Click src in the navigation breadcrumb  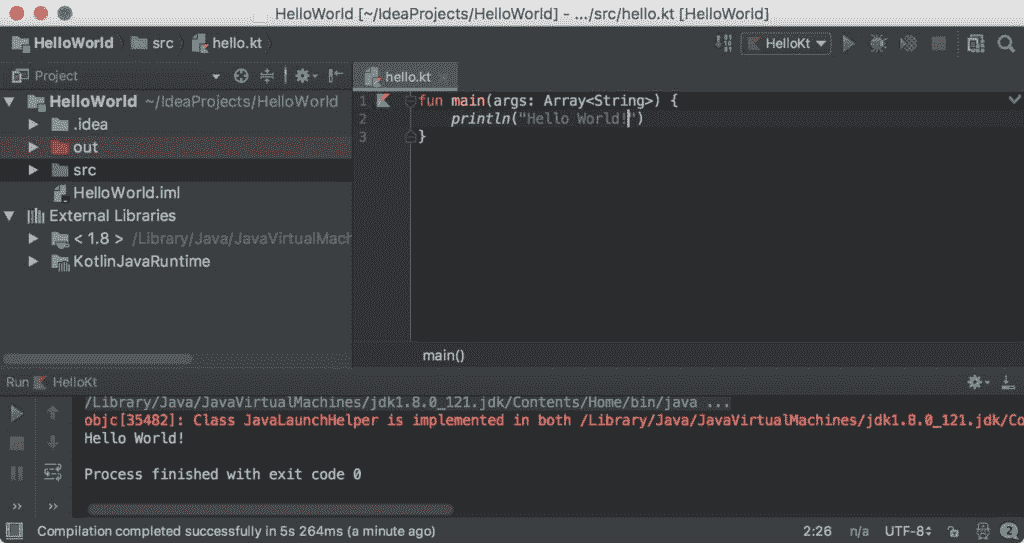(x=152, y=44)
